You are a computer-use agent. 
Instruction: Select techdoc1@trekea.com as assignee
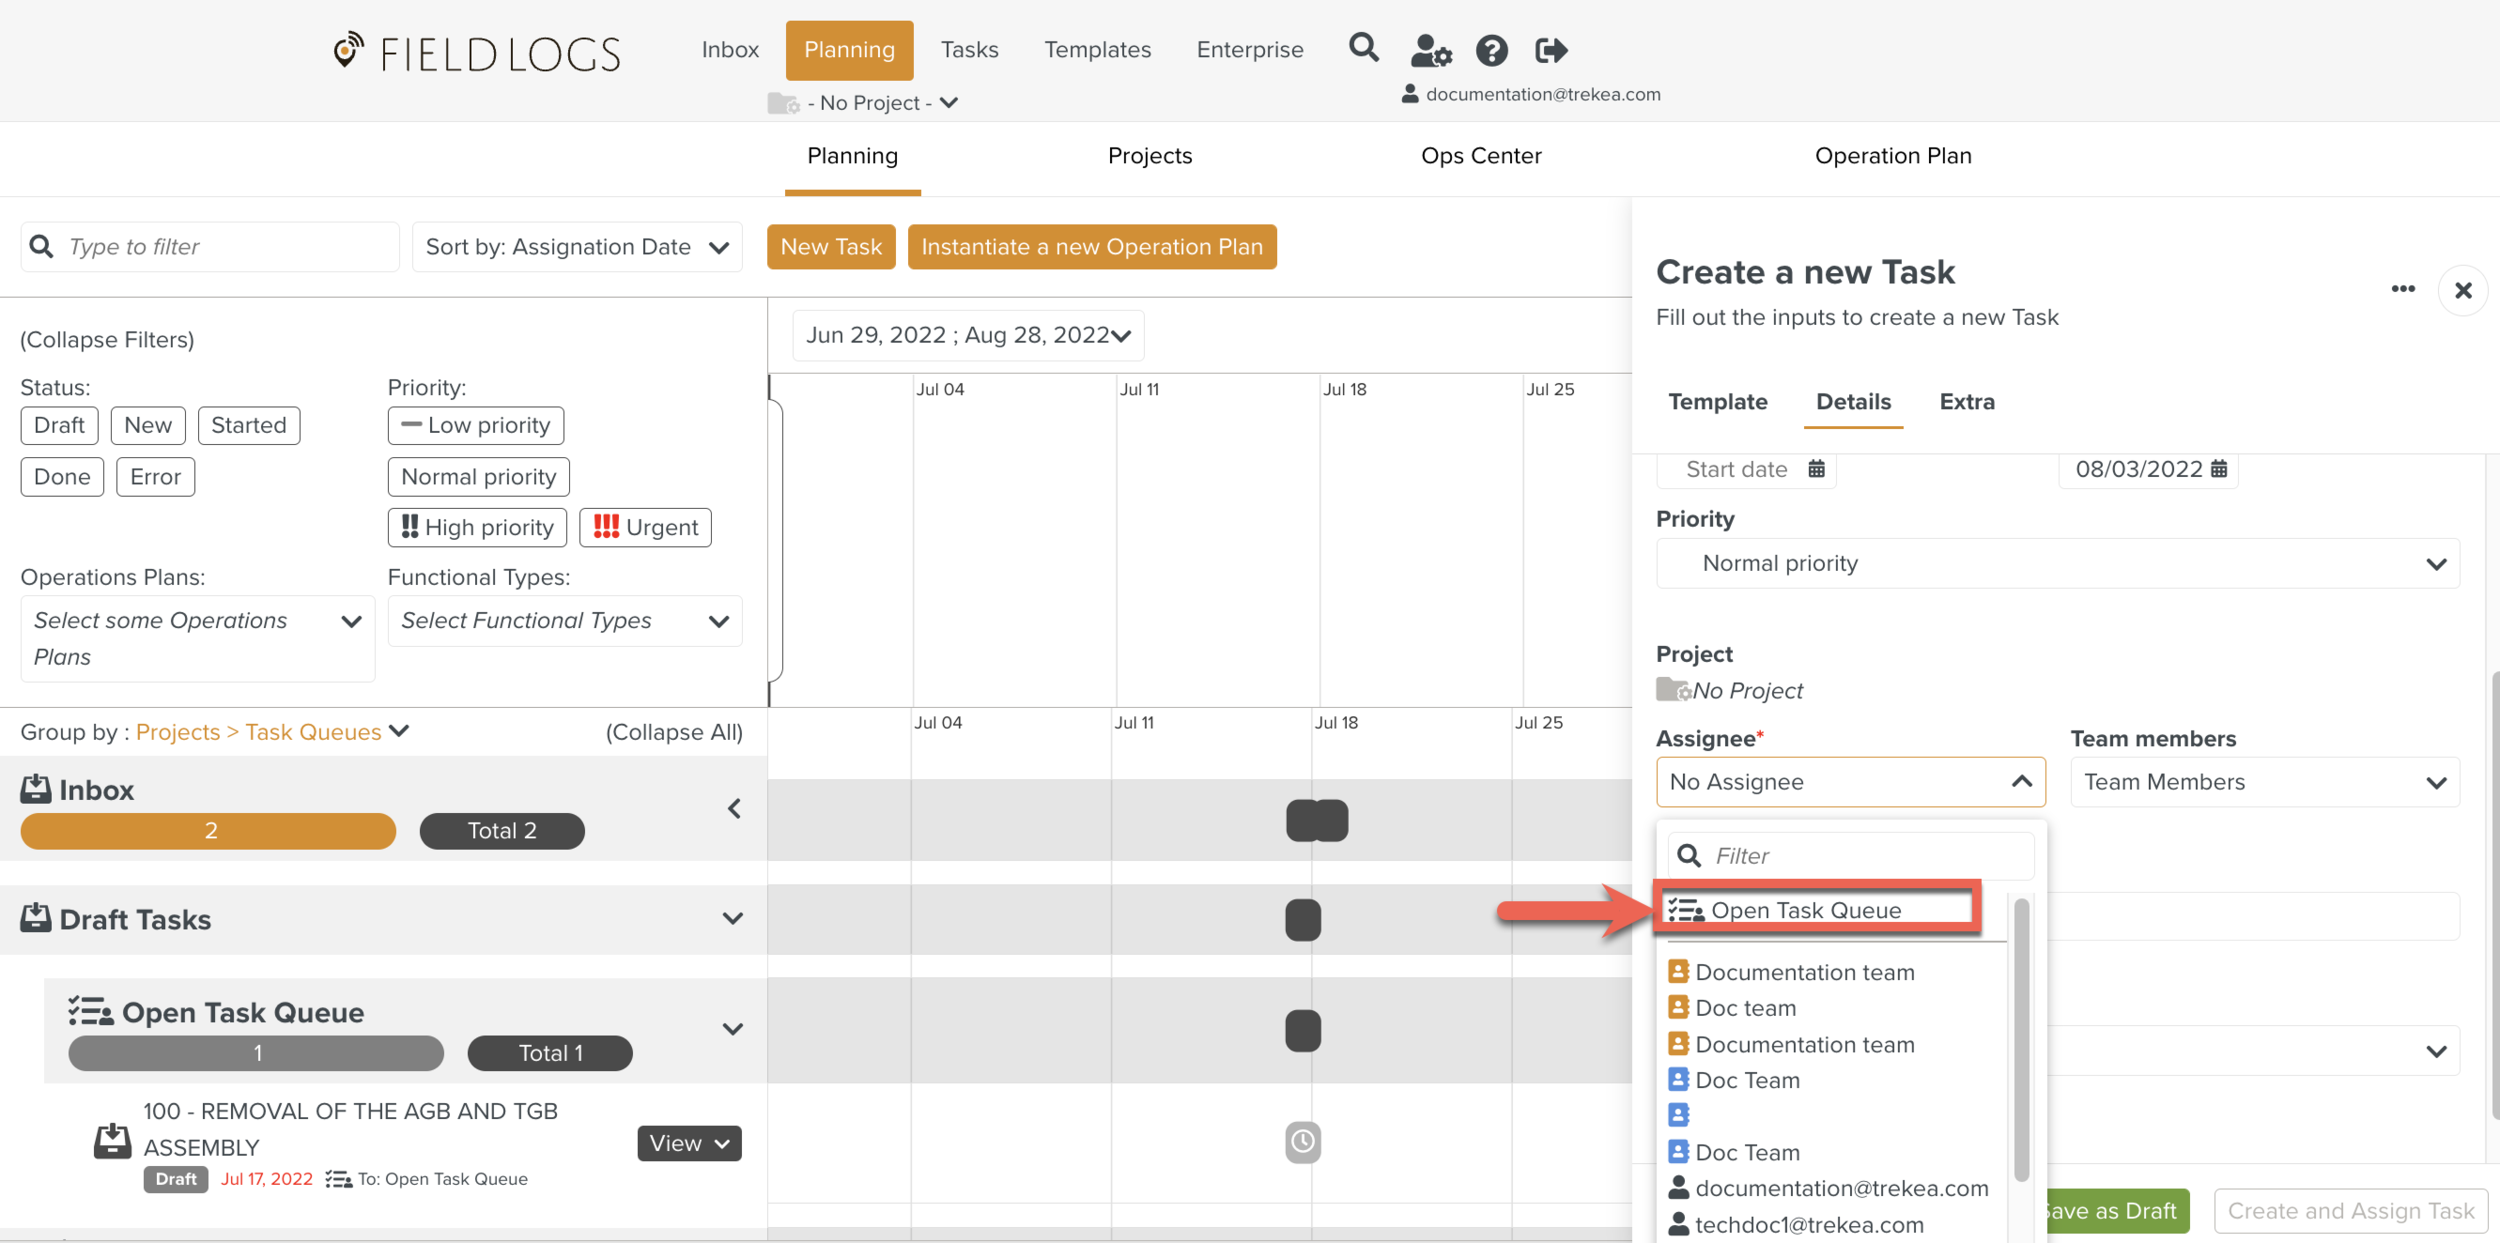(1796, 1224)
